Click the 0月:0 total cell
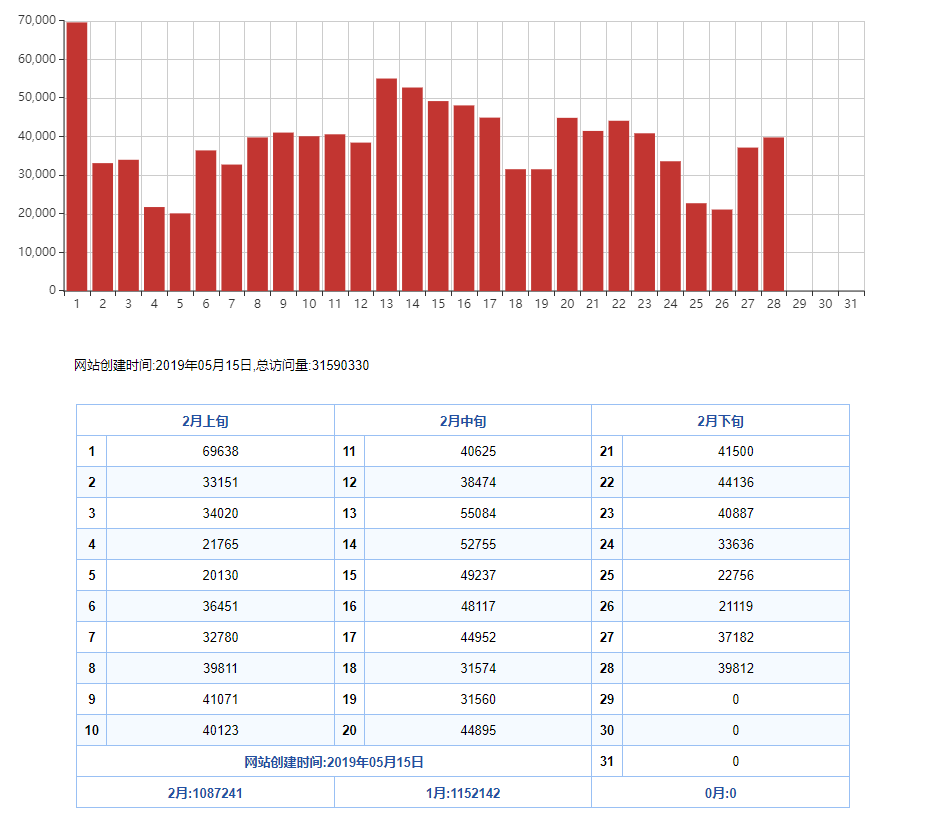The width and height of the screenshot is (927, 815). point(721,793)
